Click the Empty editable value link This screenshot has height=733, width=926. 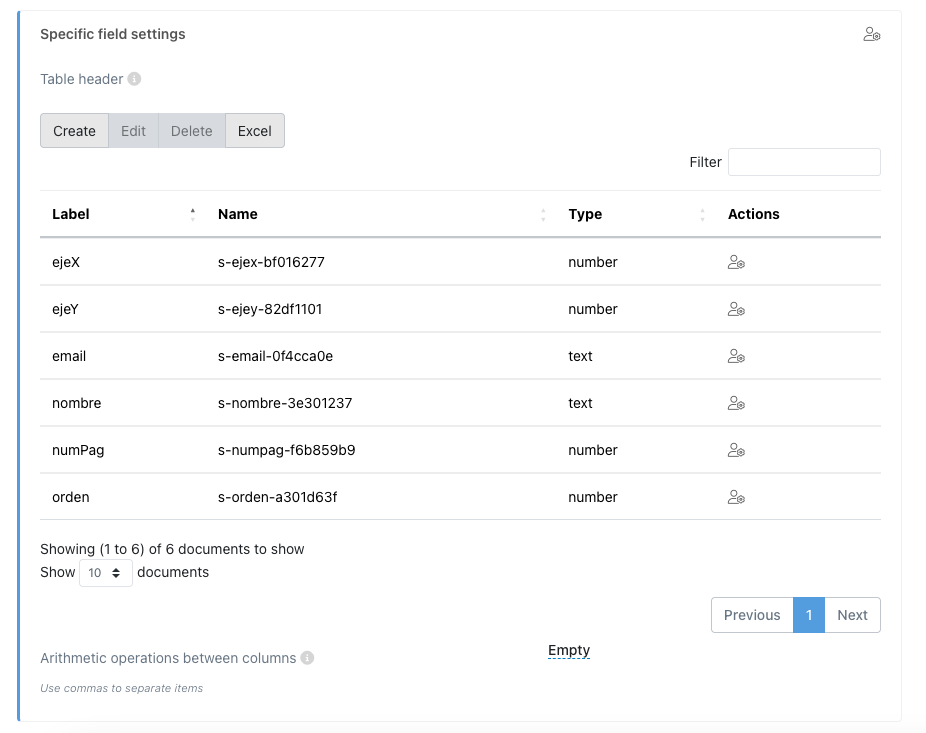point(569,650)
